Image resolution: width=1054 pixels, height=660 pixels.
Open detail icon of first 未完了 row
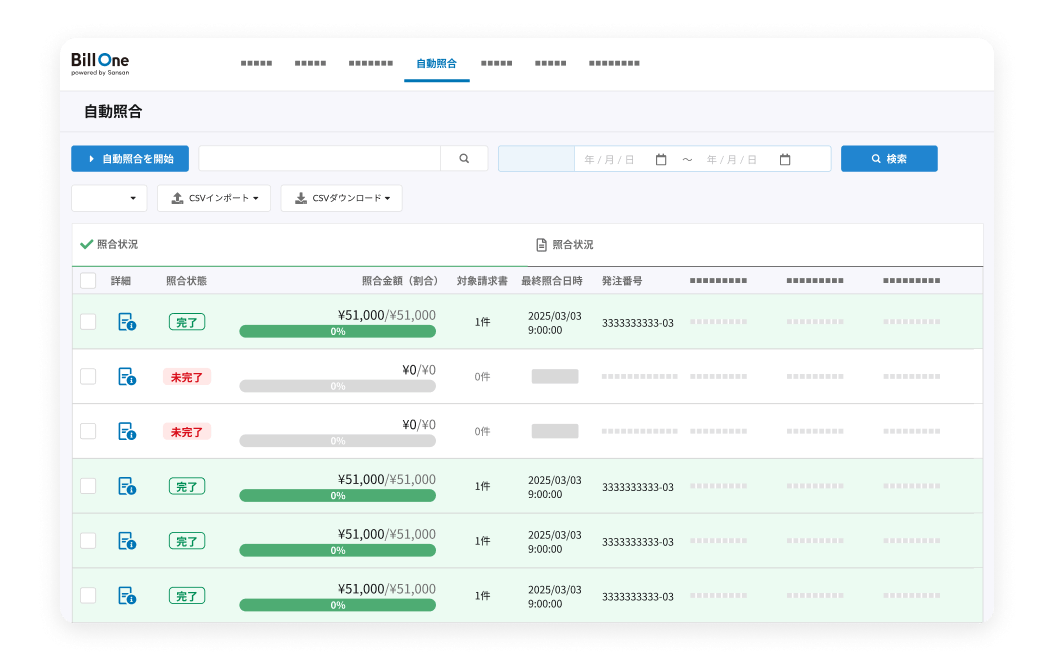pyautogui.click(x=127, y=377)
